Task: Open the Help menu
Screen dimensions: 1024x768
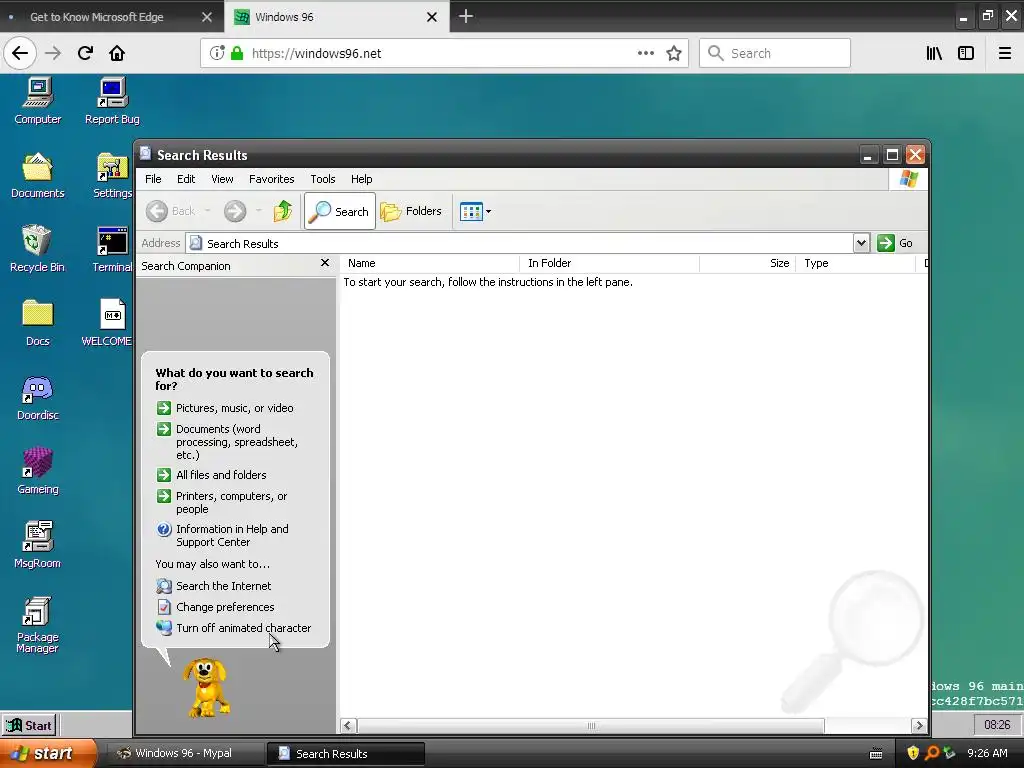Action: click(x=361, y=179)
